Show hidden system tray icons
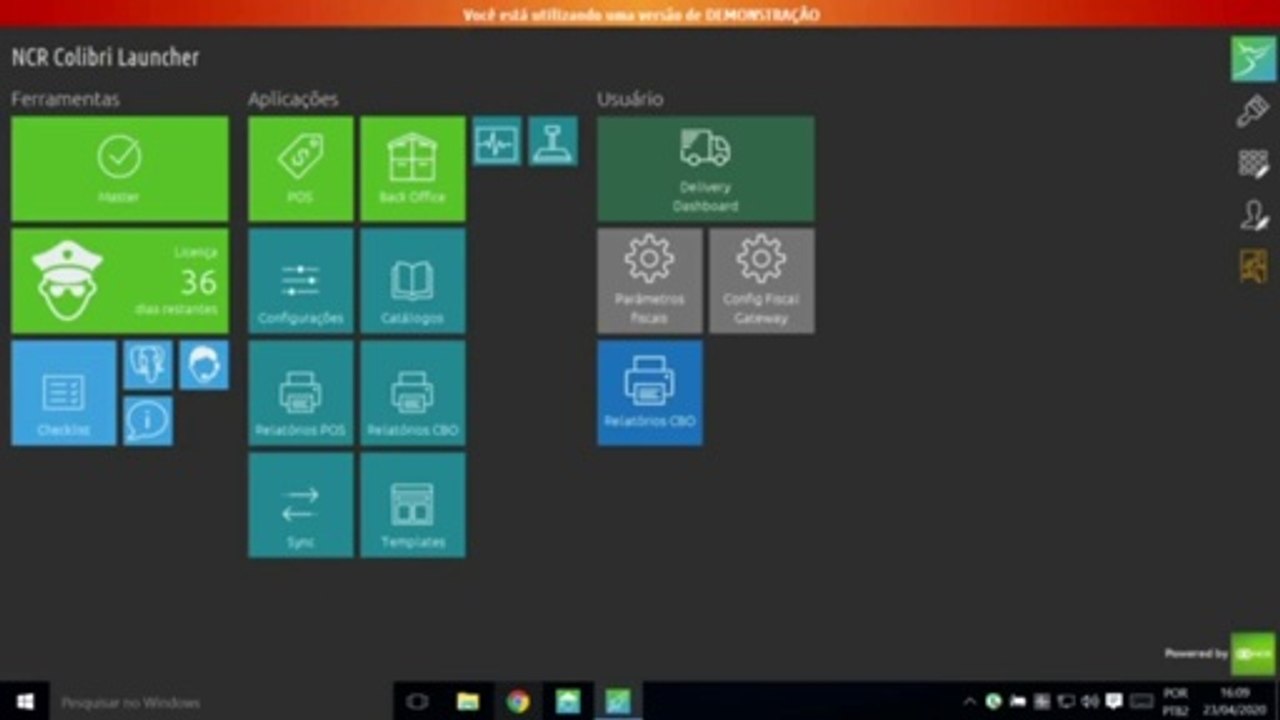The width and height of the screenshot is (1280, 720). tap(969, 702)
